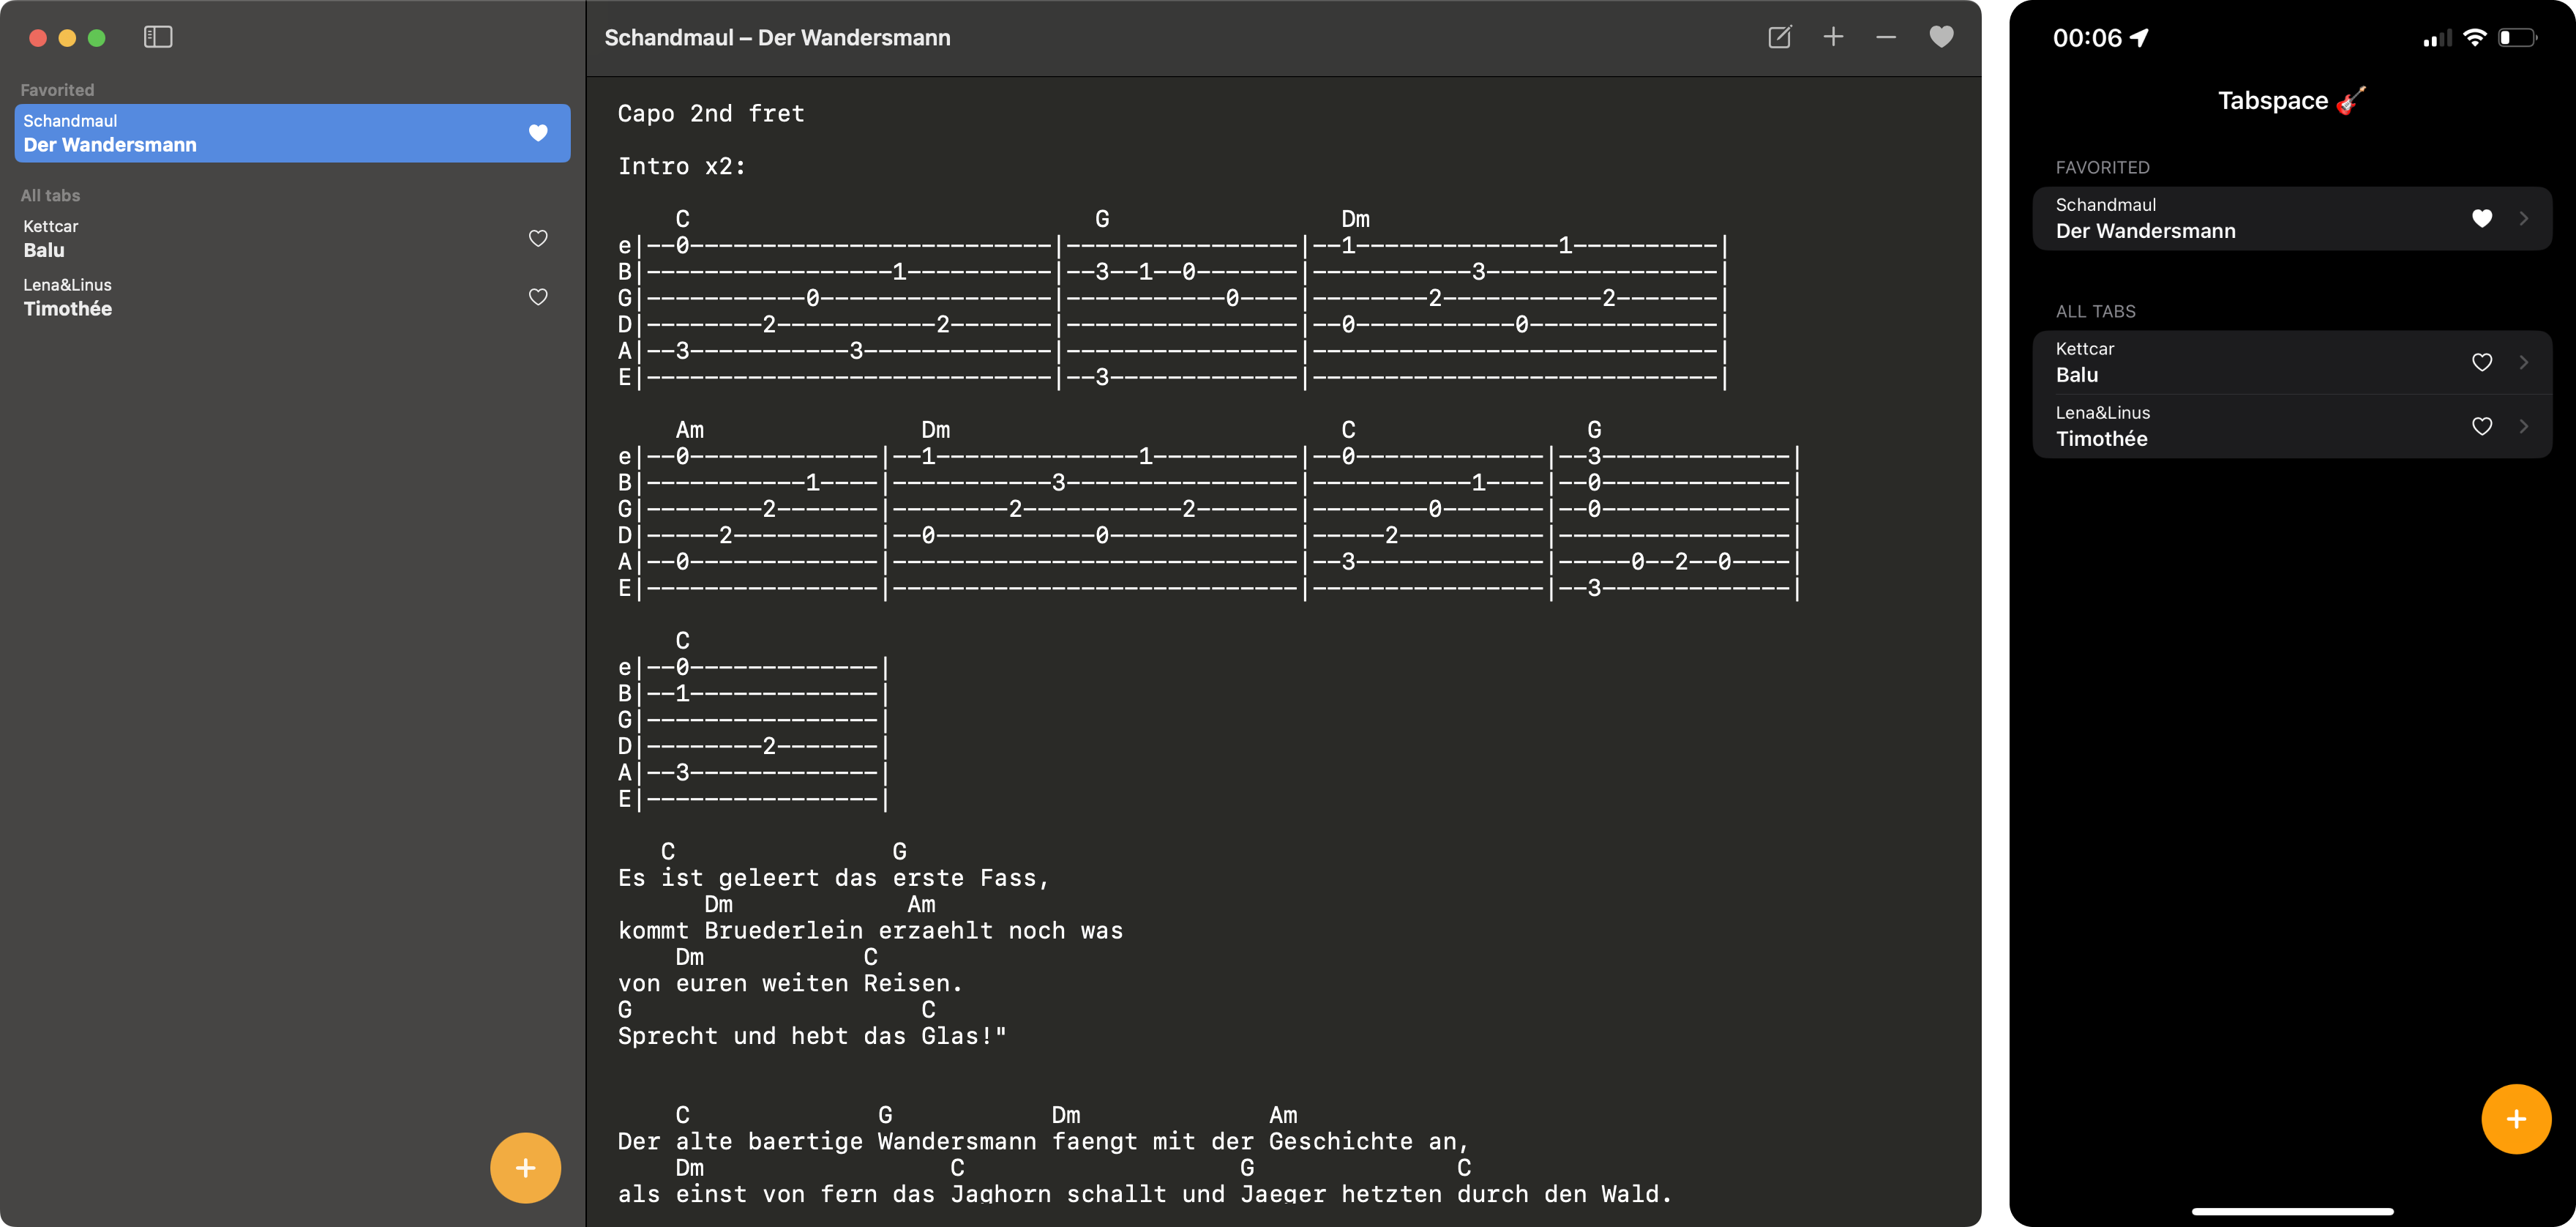Add a new tab with the Mac orange plus button
This screenshot has height=1227, width=2576.
point(525,1167)
